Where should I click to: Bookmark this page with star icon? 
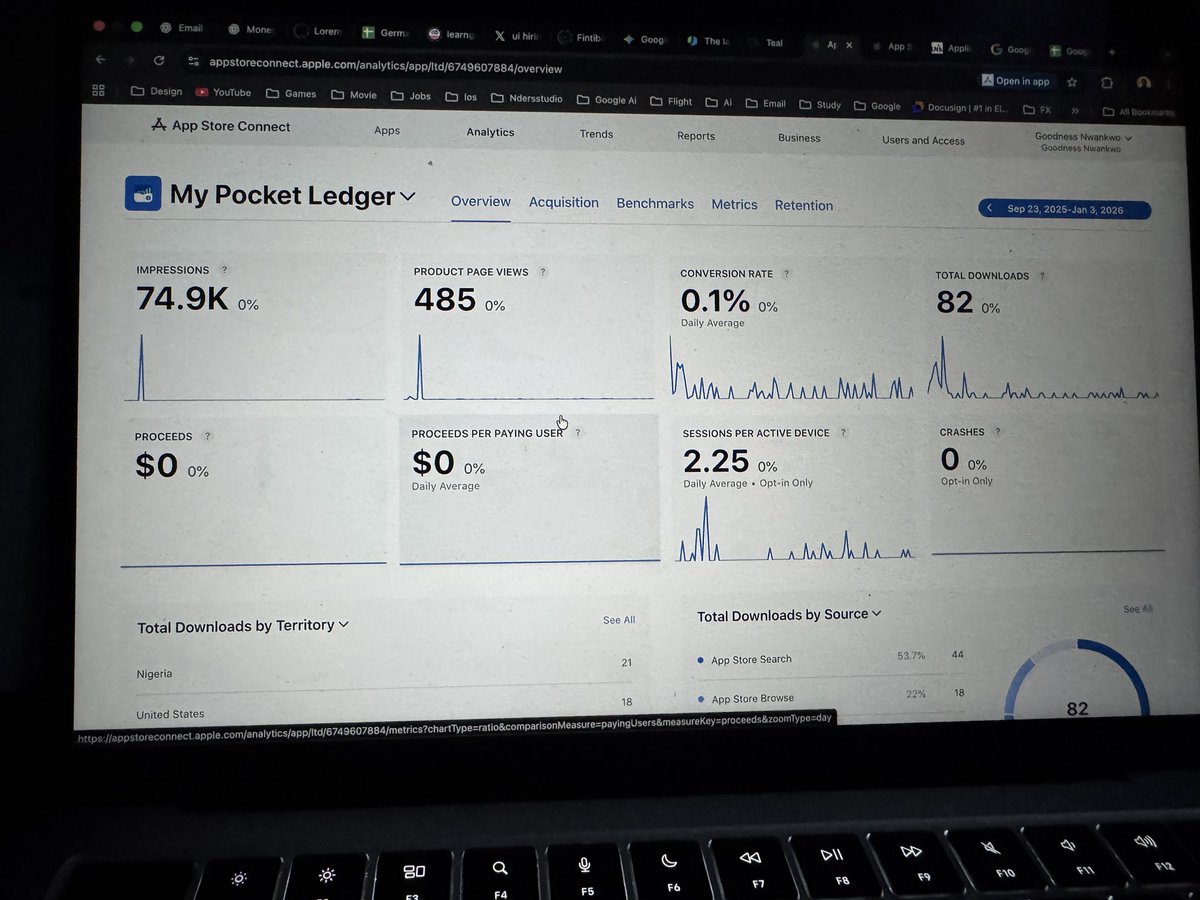click(x=1073, y=82)
